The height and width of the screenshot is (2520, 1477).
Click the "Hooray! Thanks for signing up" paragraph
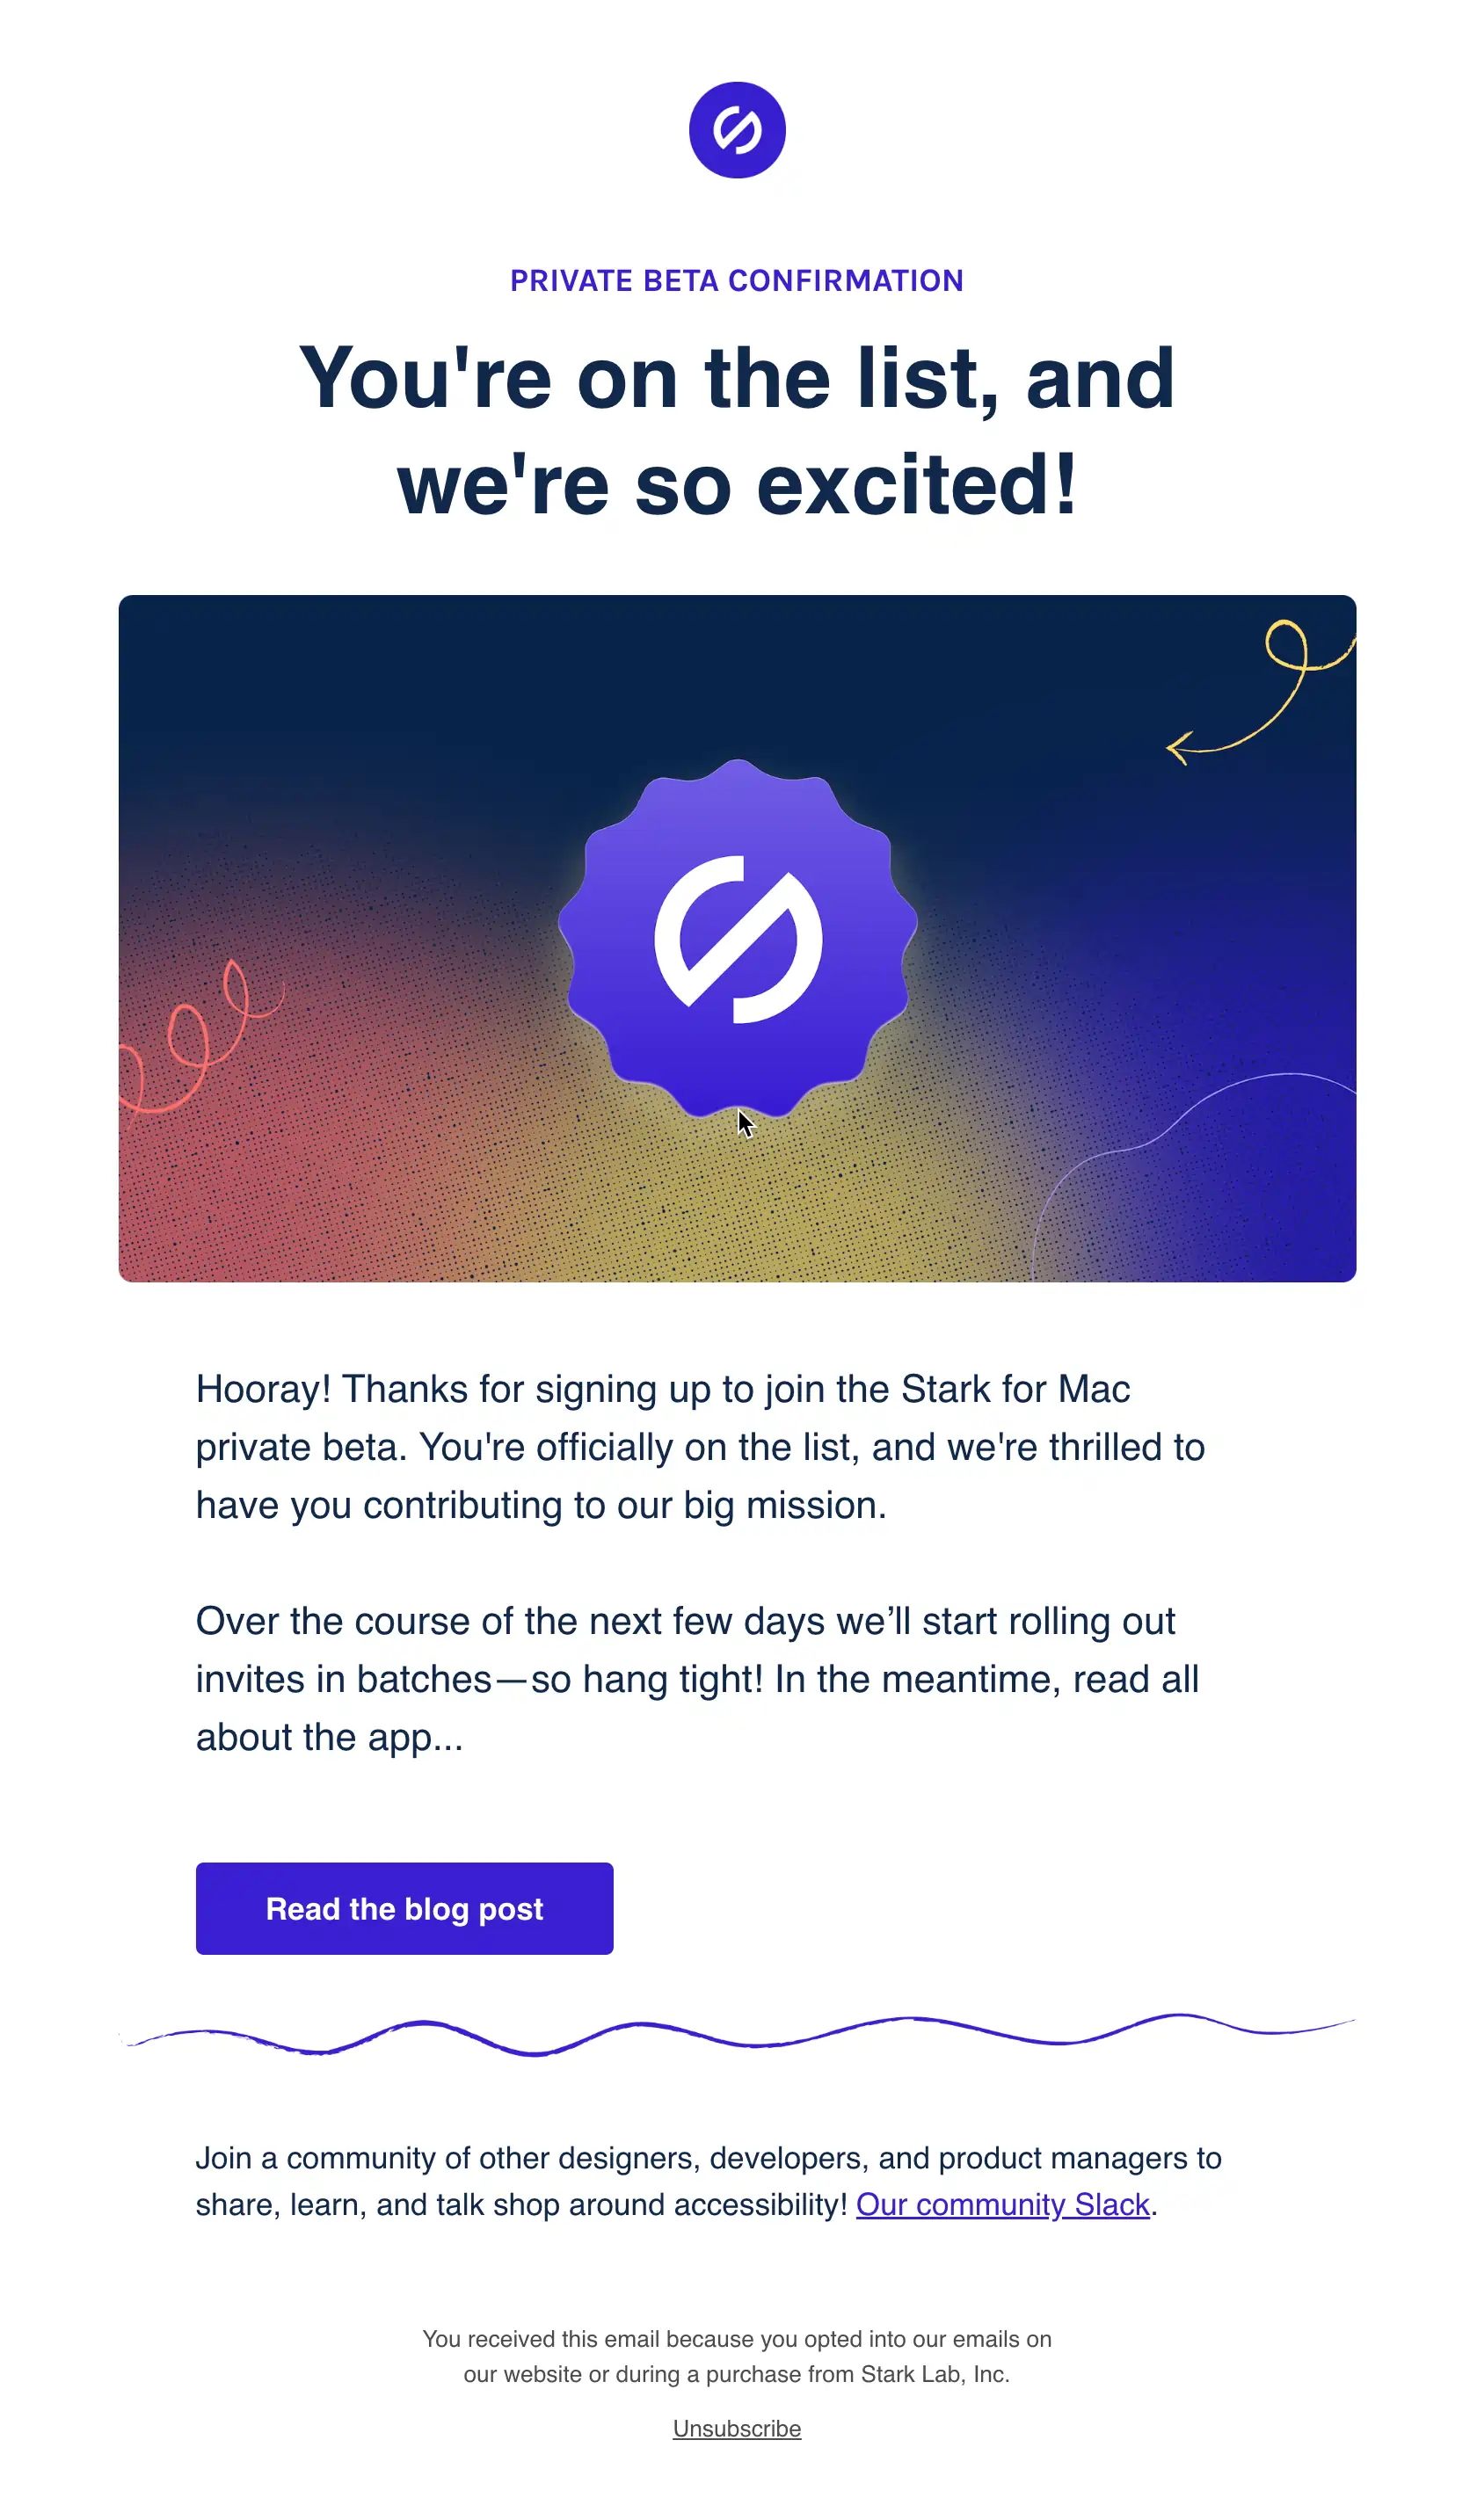[x=700, y=1447]
